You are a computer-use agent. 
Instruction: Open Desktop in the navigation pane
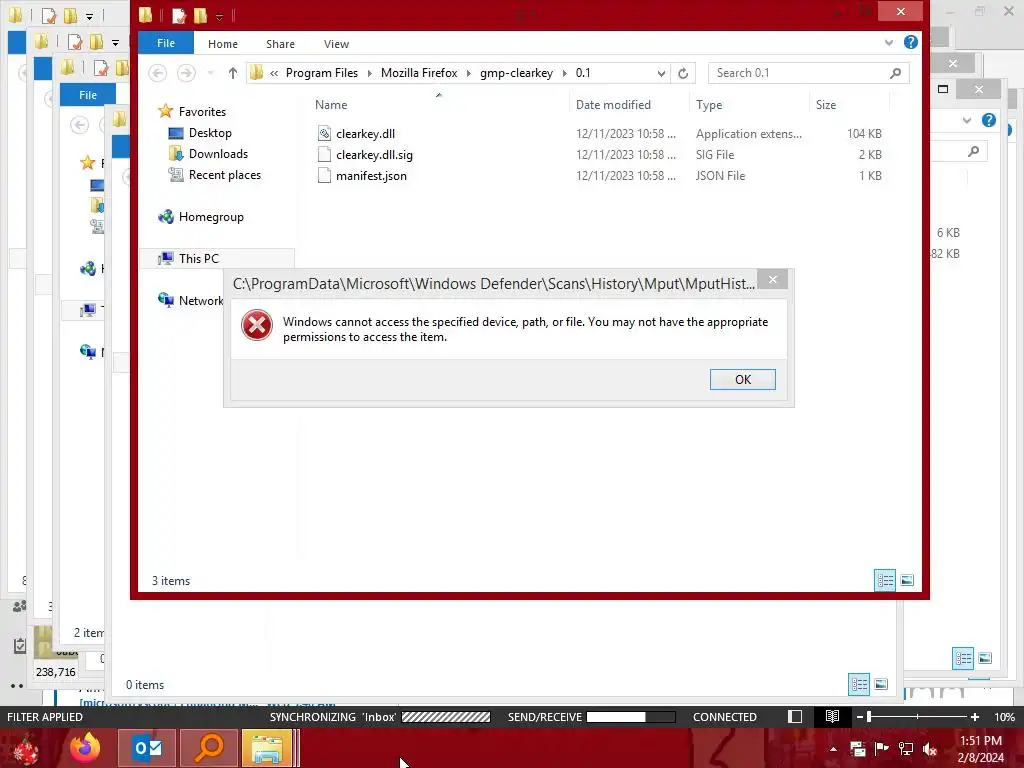tap(210, 133)
